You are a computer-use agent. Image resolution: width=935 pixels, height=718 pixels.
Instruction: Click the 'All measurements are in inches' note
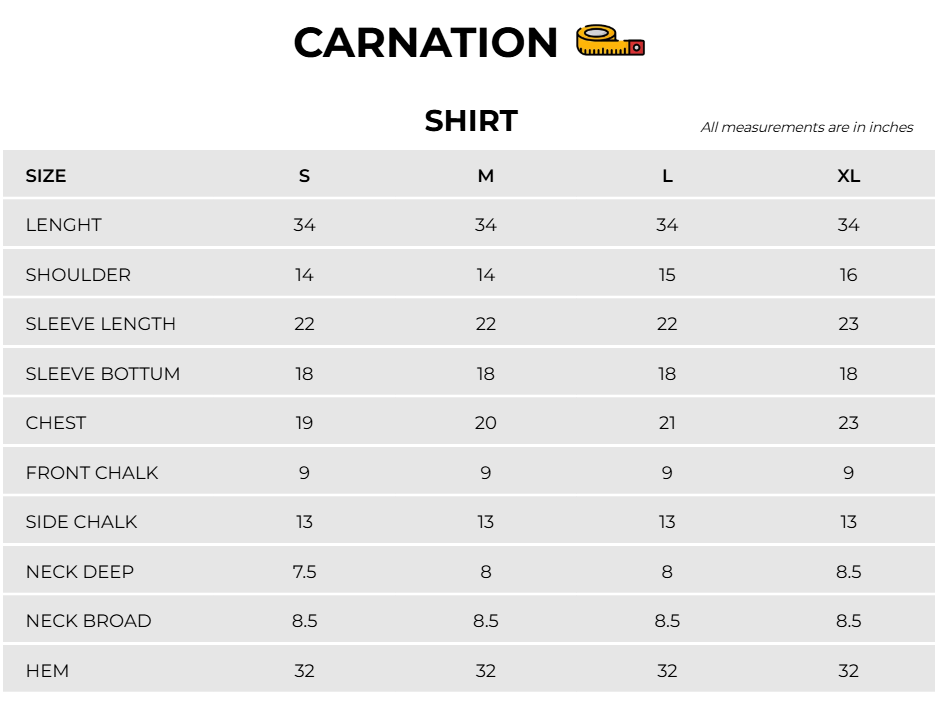pyautogui.click(x=806, y=127)
